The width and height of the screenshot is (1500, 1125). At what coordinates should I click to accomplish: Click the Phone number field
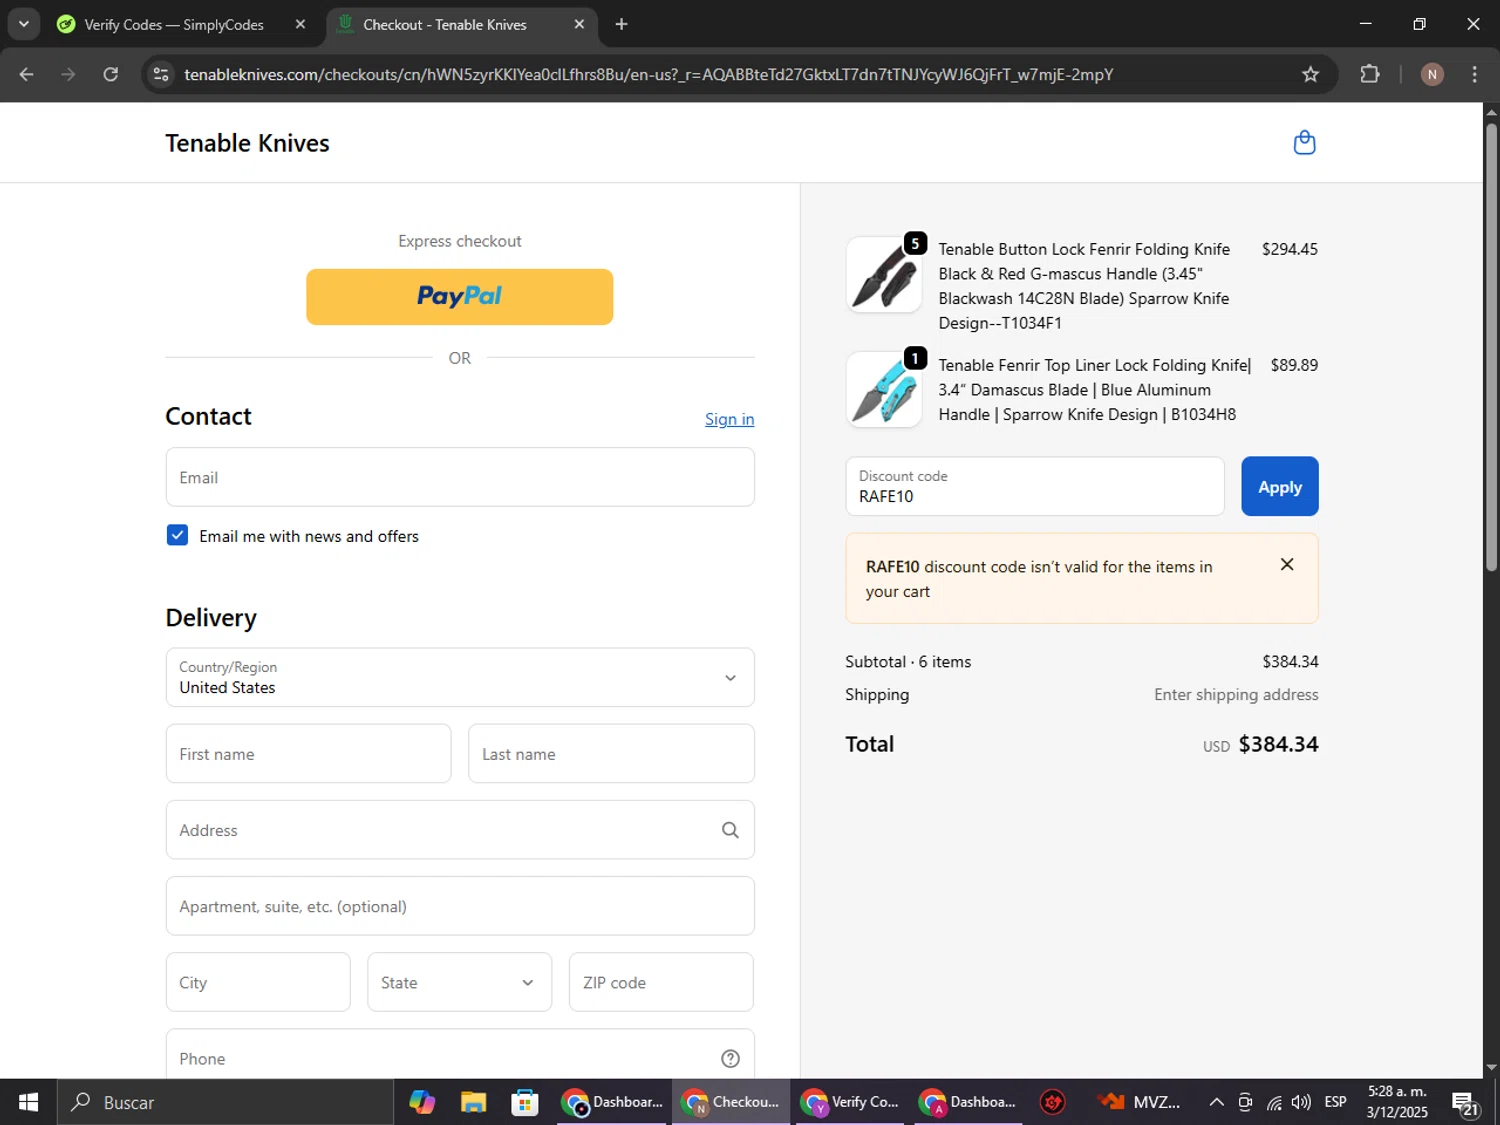[460, 1054]
